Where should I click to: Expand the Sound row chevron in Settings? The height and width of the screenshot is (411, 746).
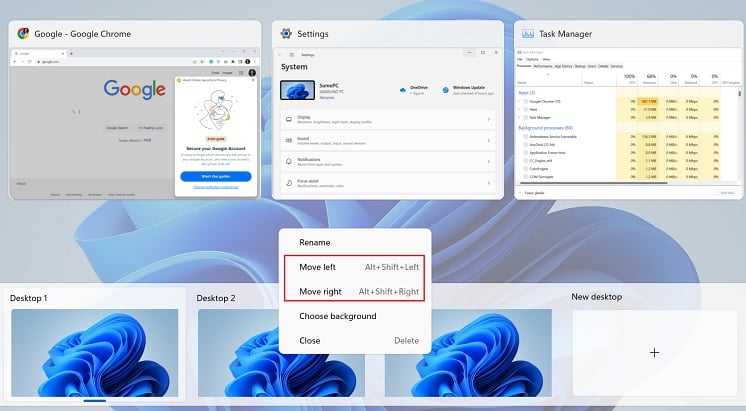coord(489,141)
